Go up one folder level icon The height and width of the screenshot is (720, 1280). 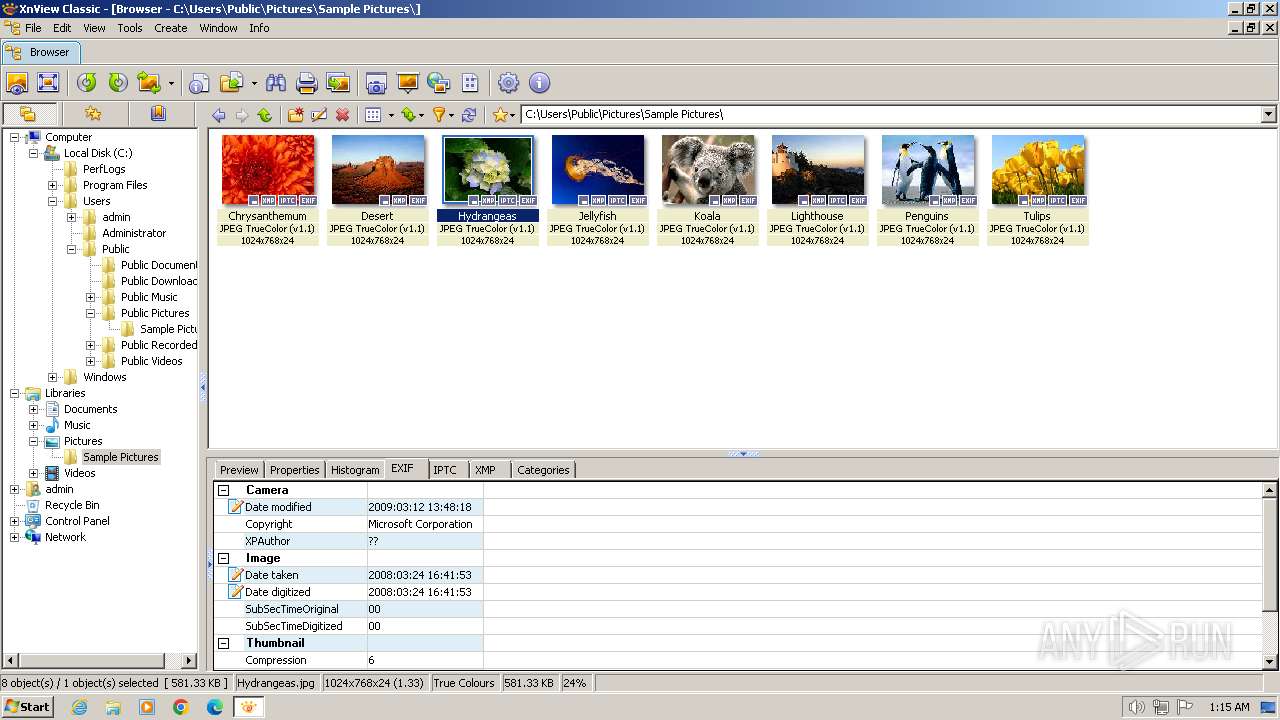pos(265,115)
